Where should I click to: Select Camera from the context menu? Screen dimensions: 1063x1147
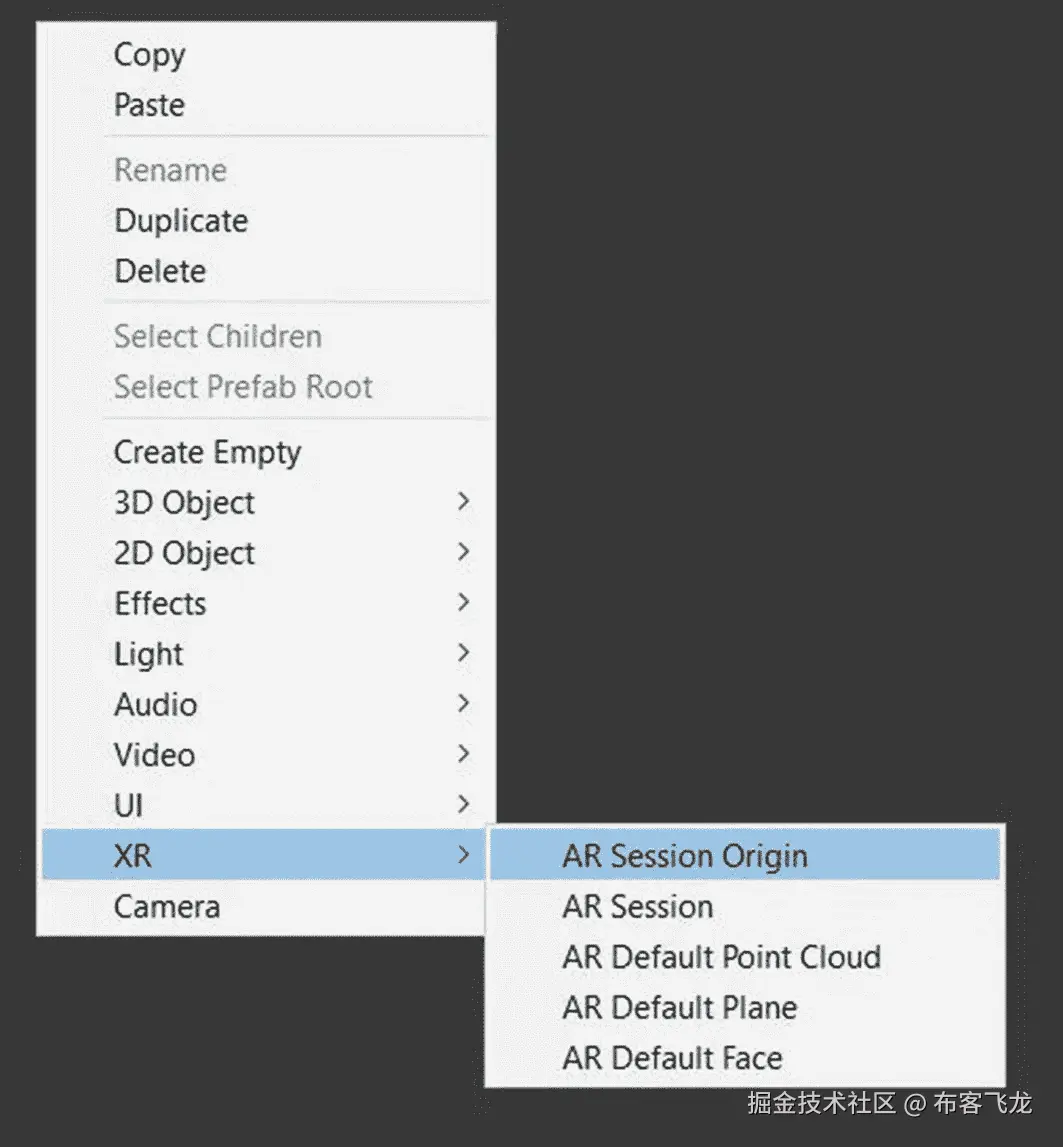[167, 907]
